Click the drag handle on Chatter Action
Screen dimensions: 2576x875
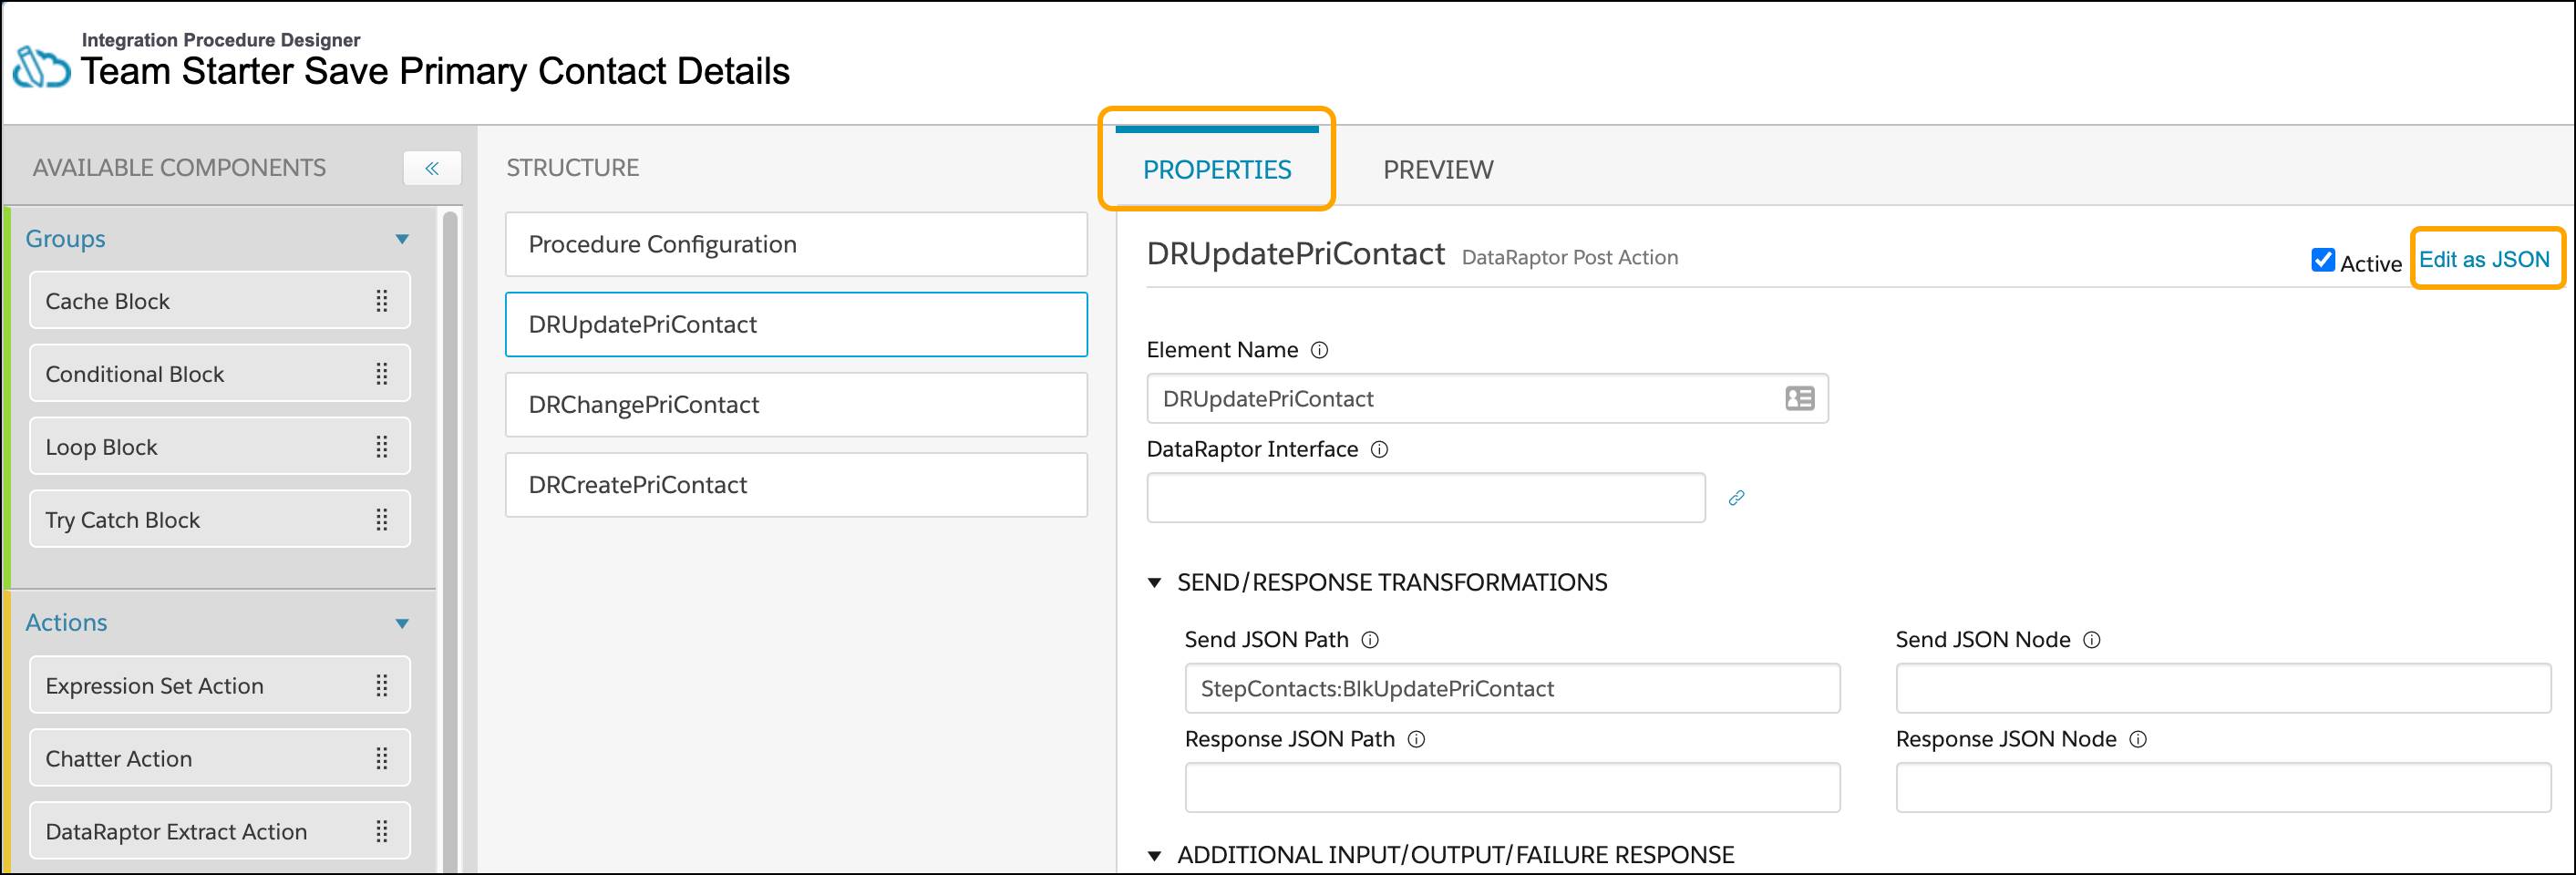(x=382, y=759)
